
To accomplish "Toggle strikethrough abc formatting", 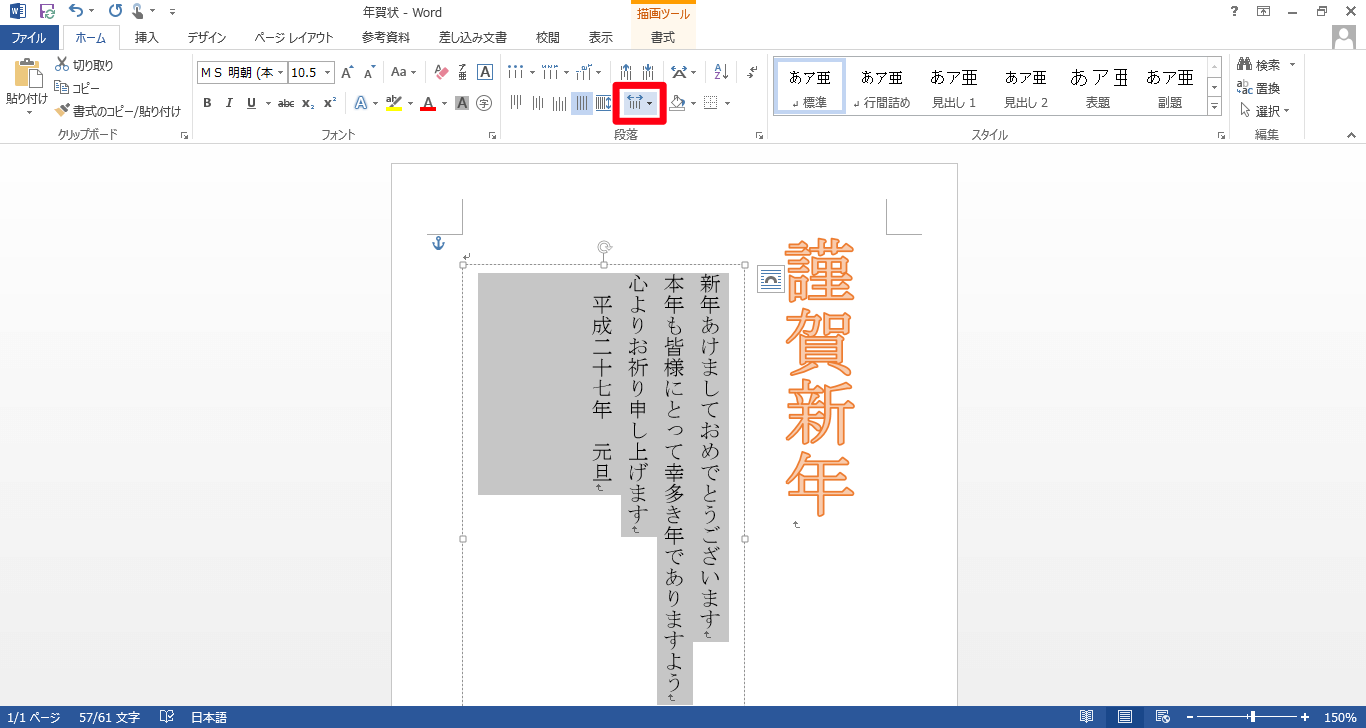I will click(286, 103).
